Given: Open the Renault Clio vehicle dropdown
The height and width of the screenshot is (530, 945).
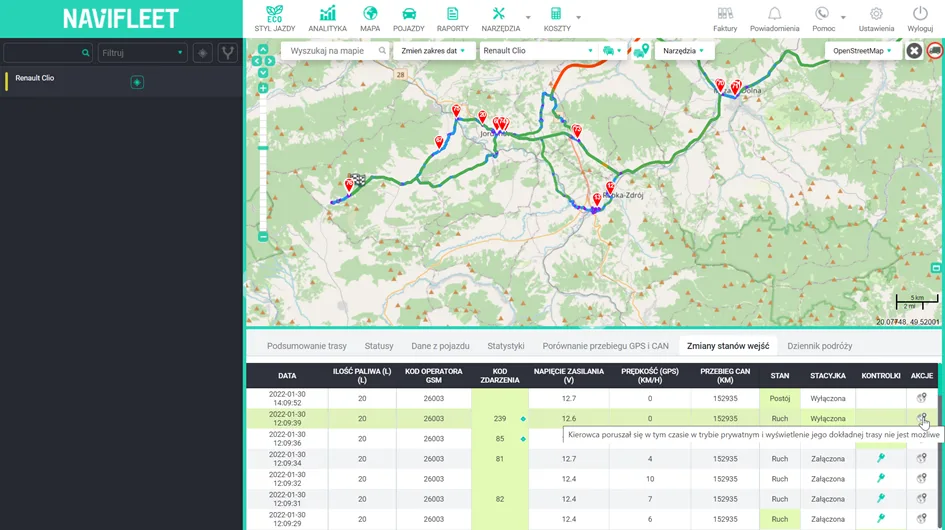Looking at the screenshot, I should tap(538, 51).
